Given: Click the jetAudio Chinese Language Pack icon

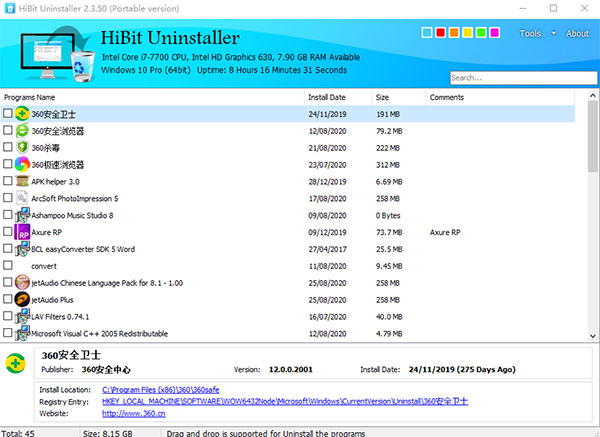Looking at the screenshot, I should pos(22,282).
